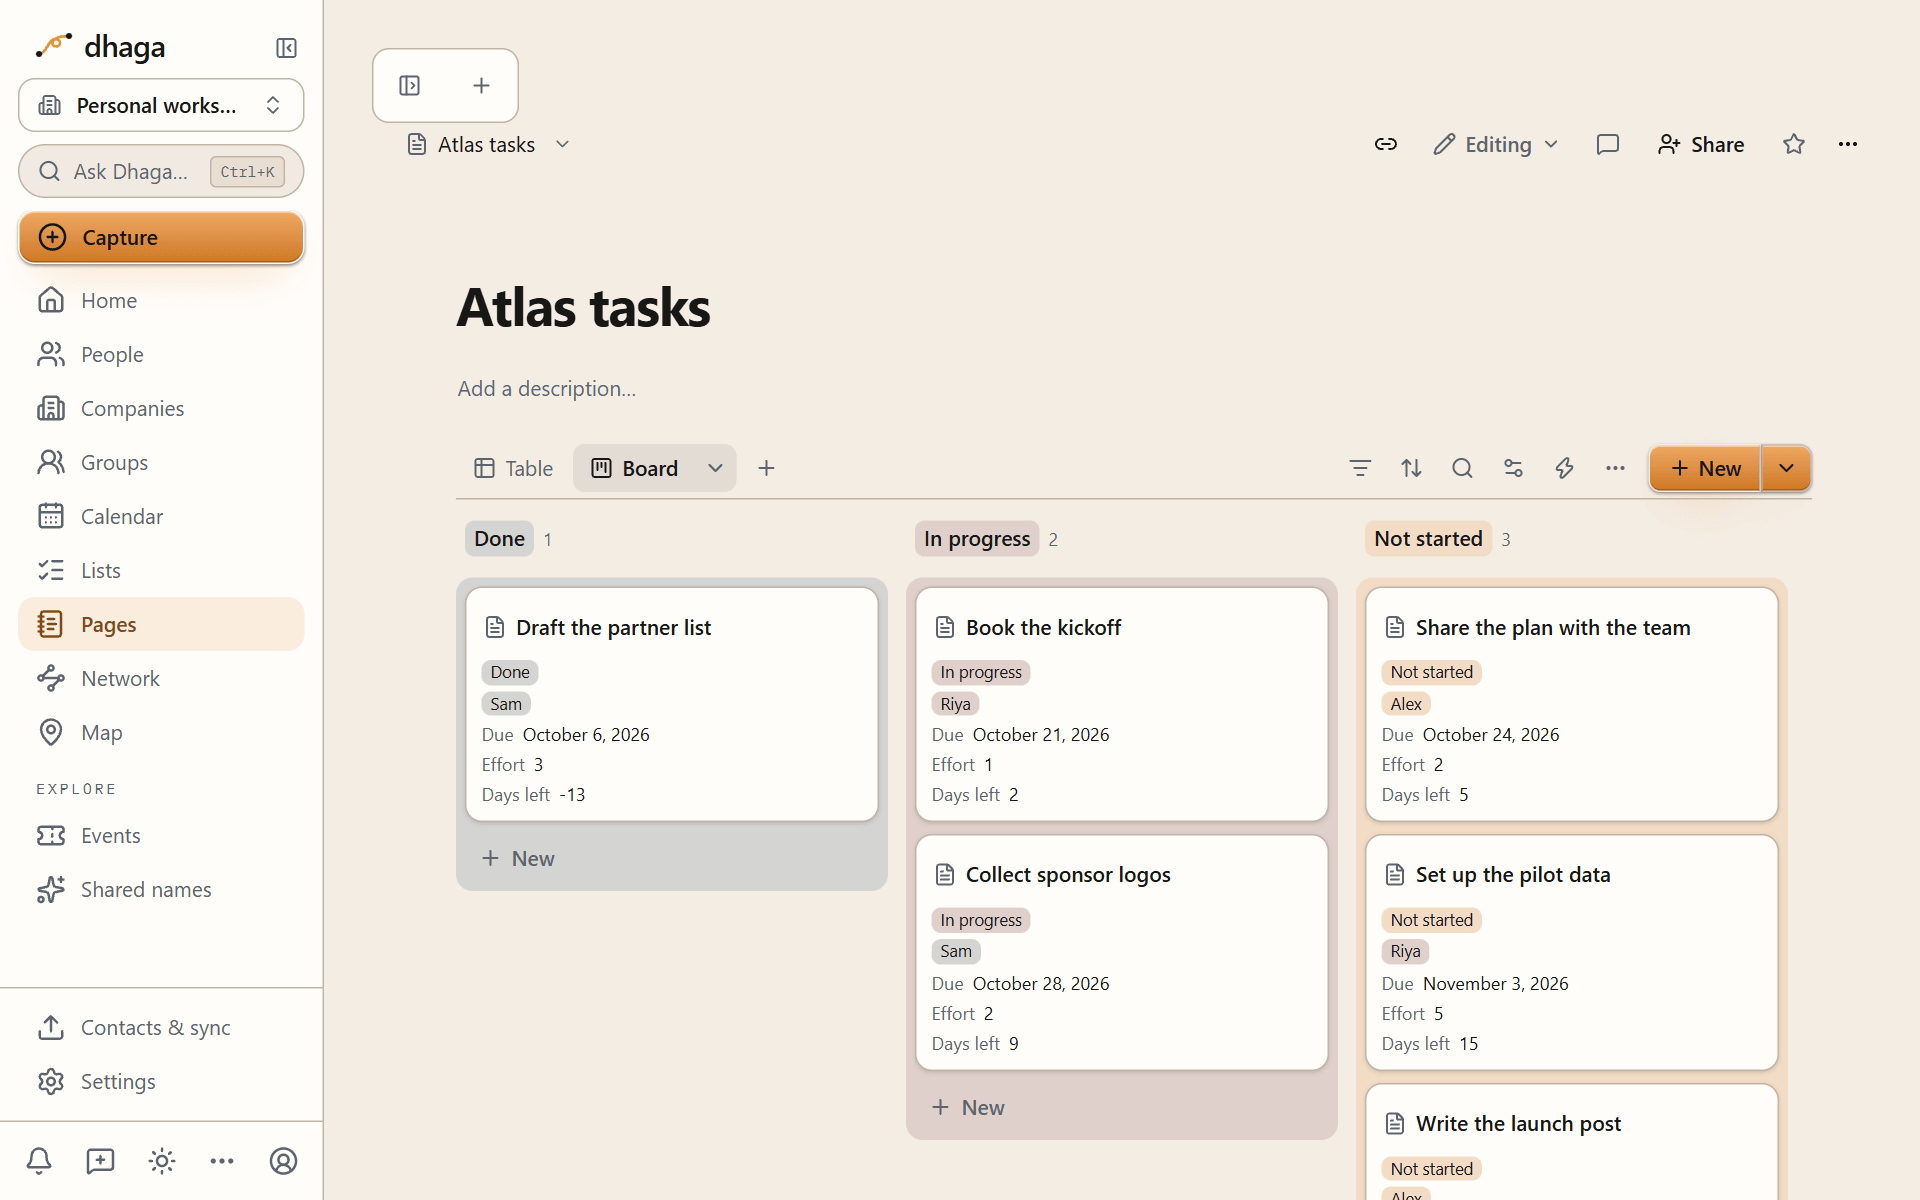Toggle the side panel icon in the tab bar
The width and height of the screenshot is (1920, 1200).
(x=410, y=86)
